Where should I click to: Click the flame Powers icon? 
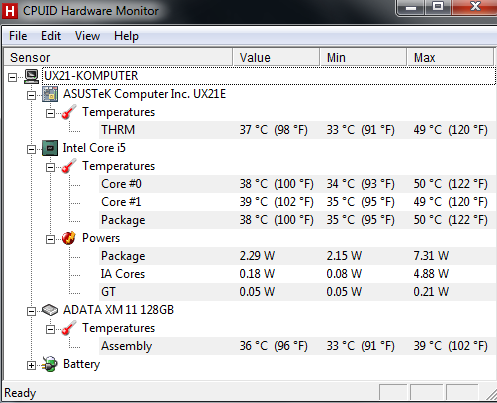pos(69,238)
